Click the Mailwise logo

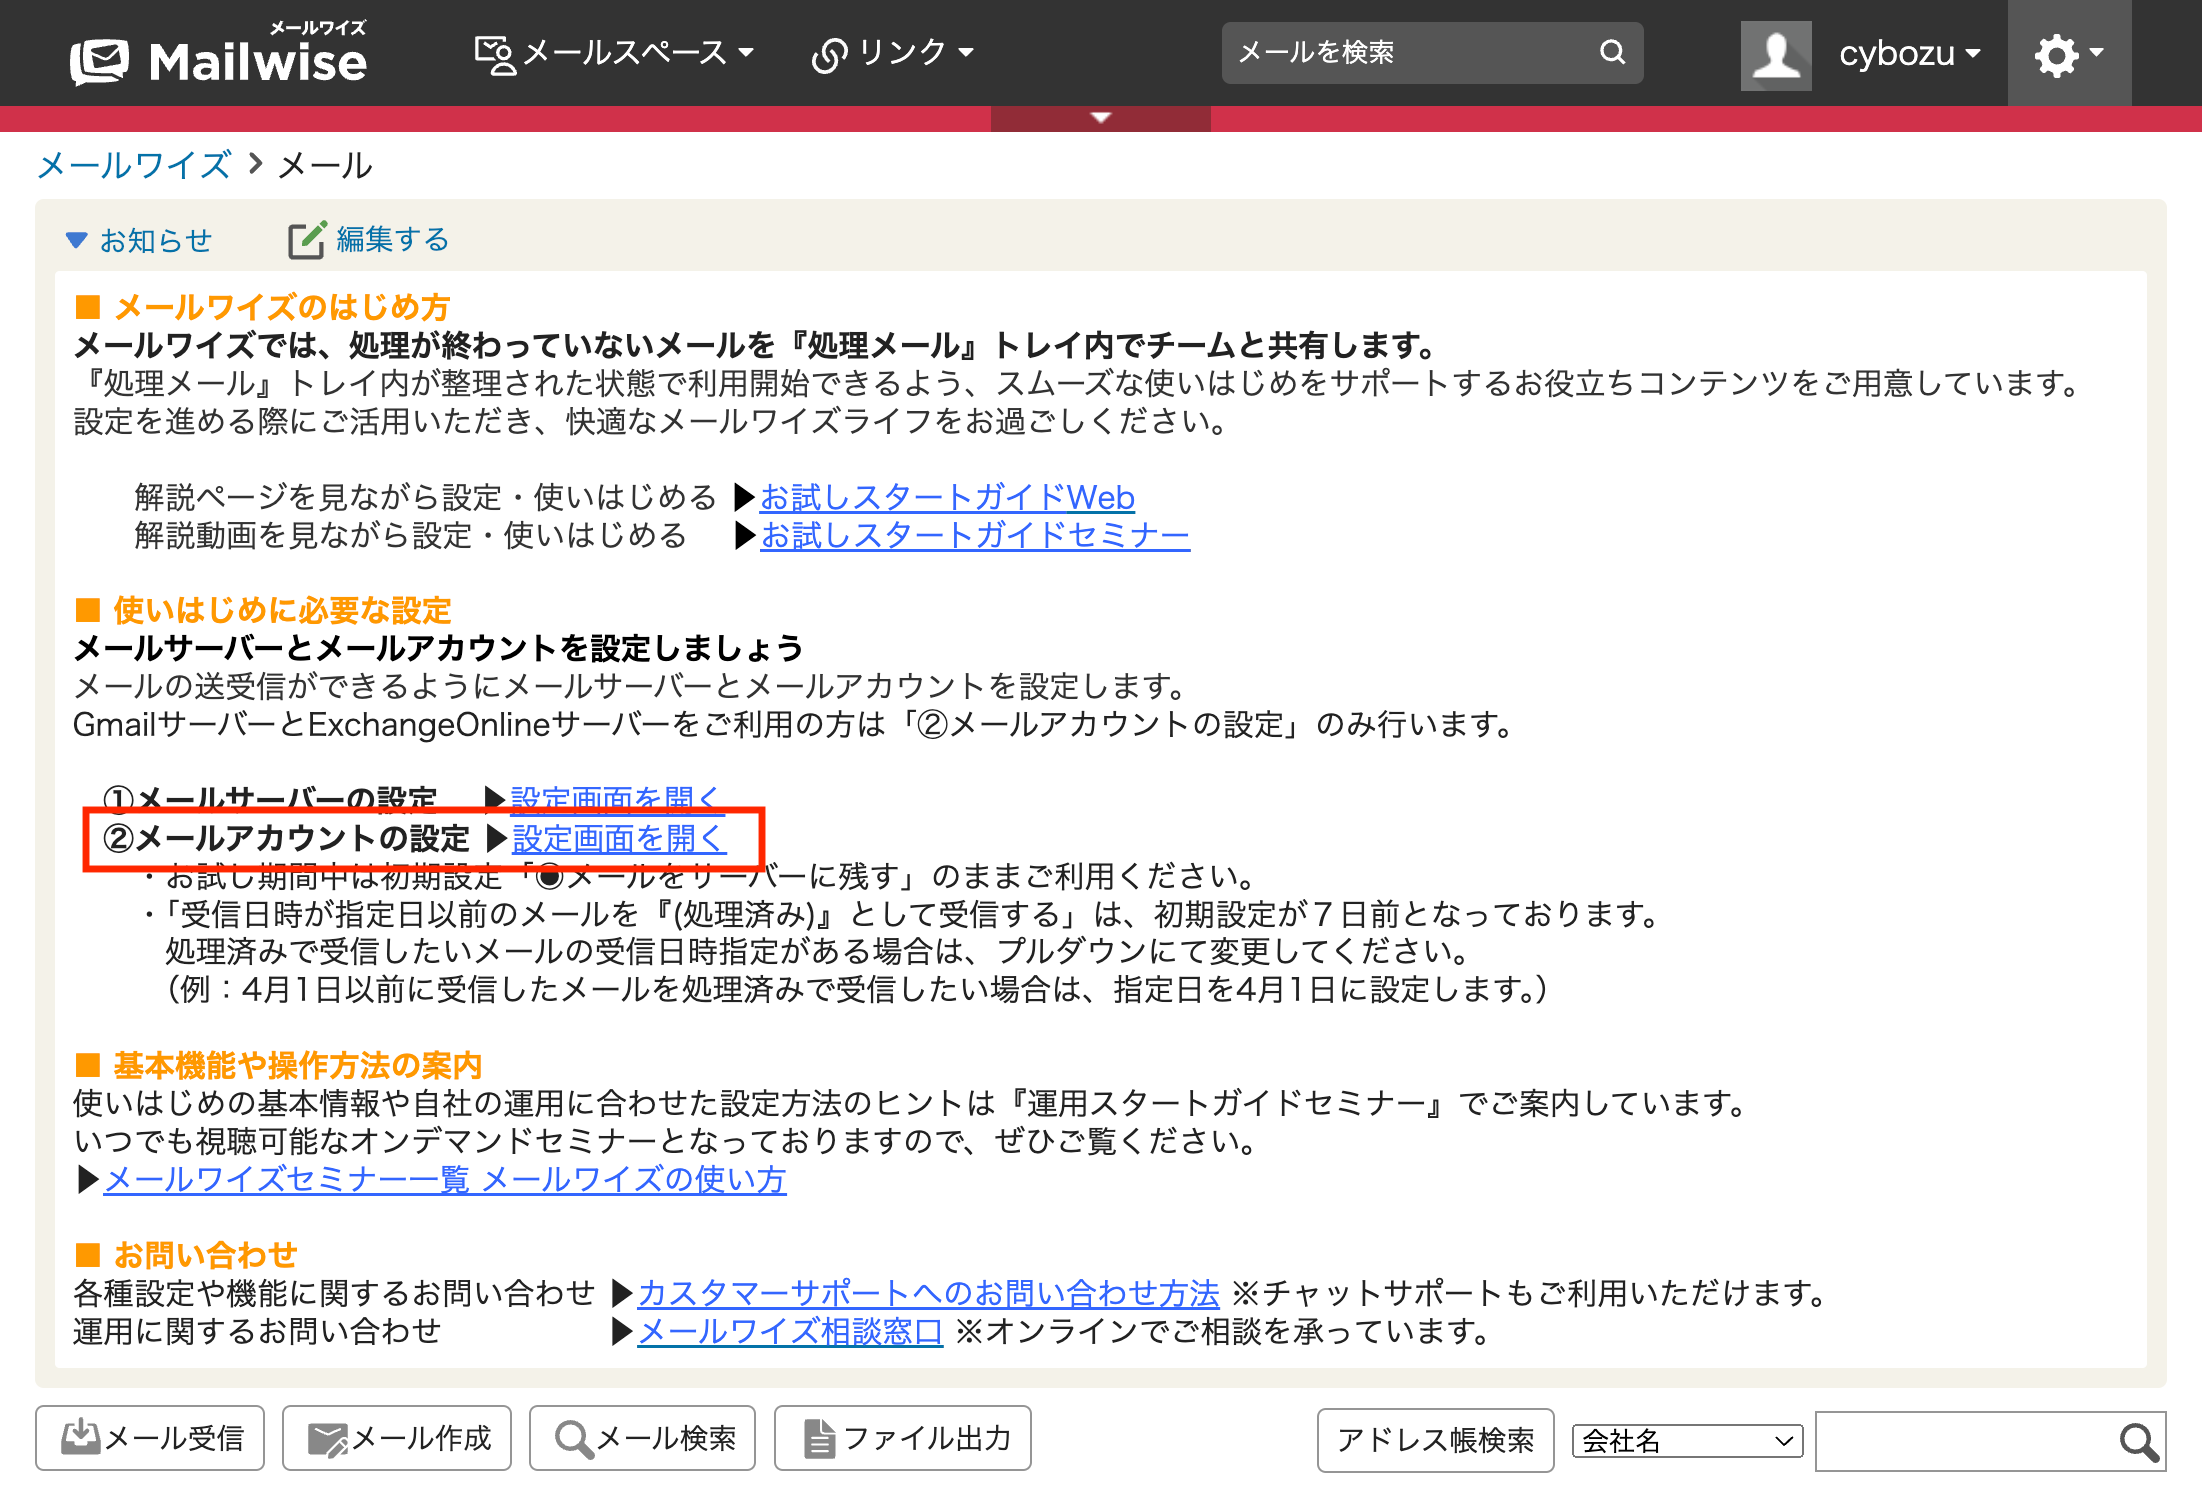218,54
